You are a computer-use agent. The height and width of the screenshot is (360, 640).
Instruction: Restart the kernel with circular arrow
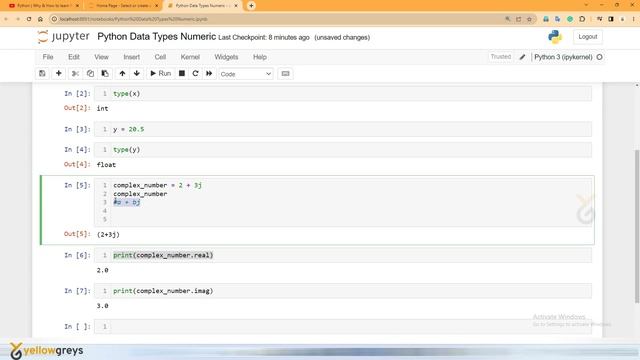(195, 73)
